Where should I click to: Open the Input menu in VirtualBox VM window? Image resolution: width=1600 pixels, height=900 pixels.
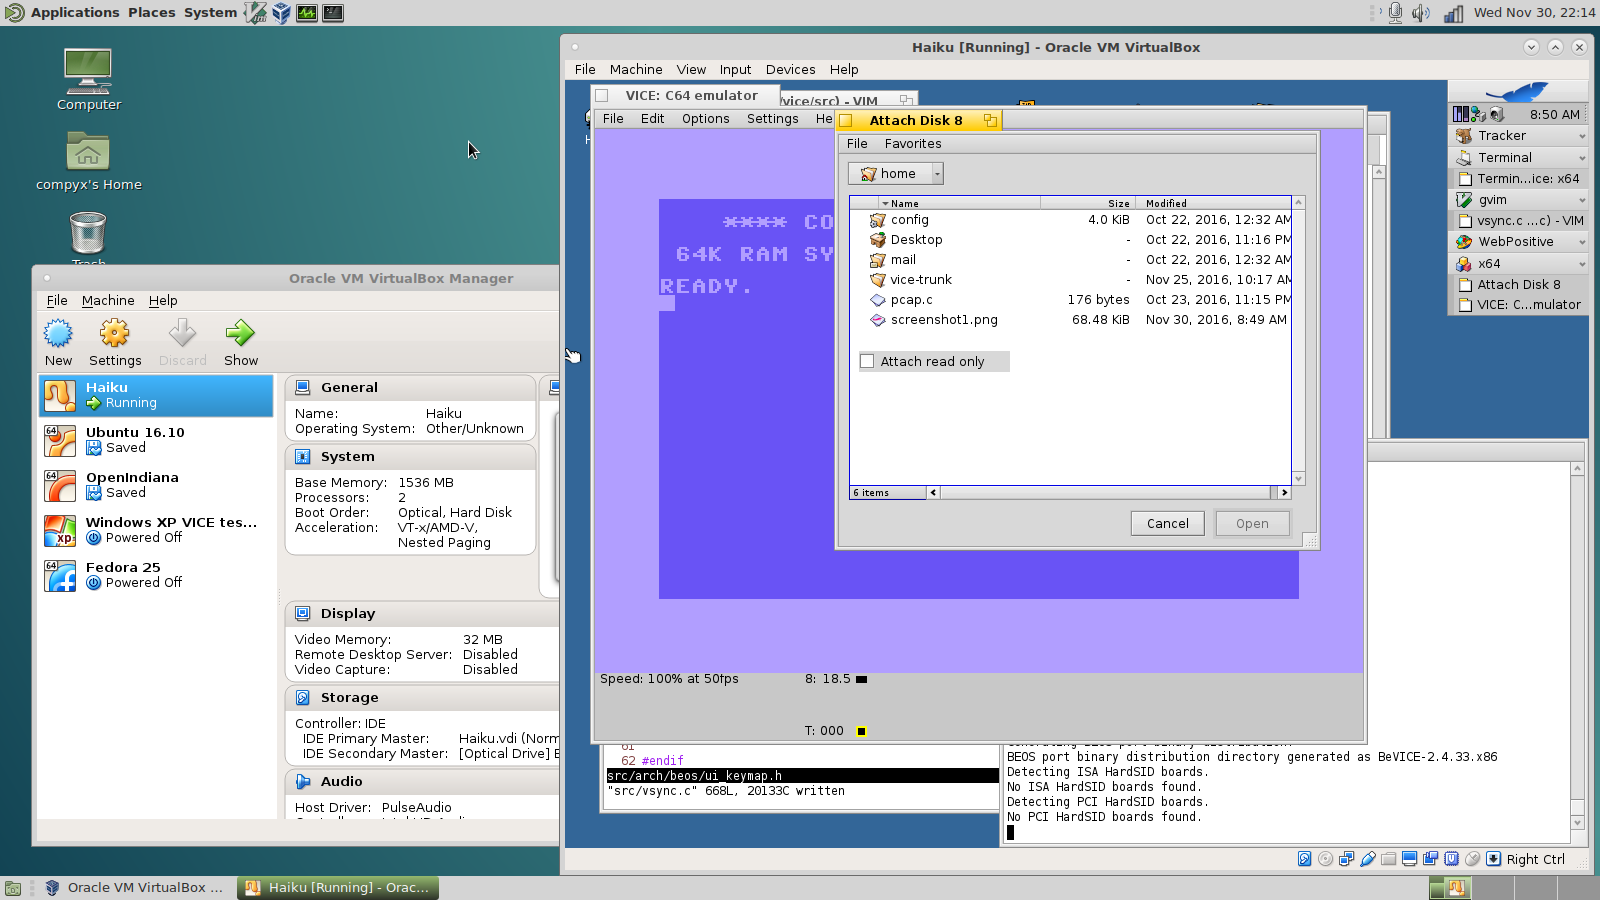click(735, 69)
